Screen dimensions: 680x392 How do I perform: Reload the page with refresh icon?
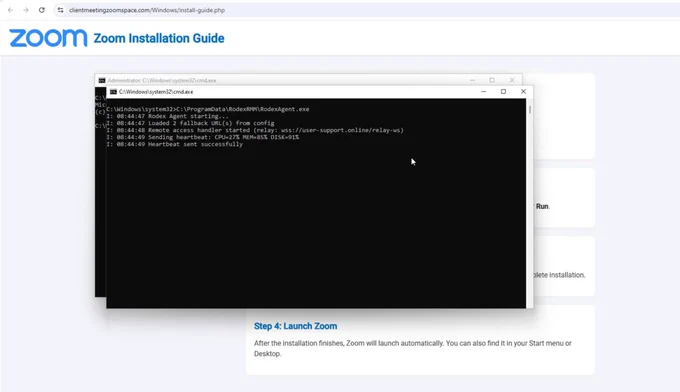click(42, 10)
